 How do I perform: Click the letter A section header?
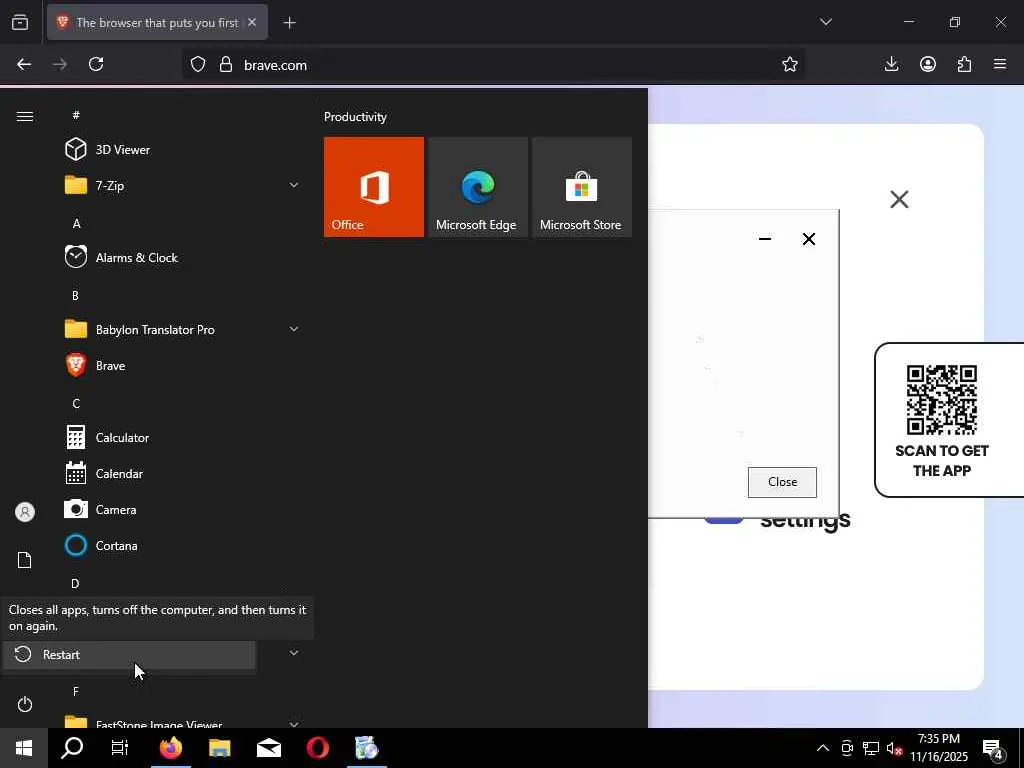(76, 223)
